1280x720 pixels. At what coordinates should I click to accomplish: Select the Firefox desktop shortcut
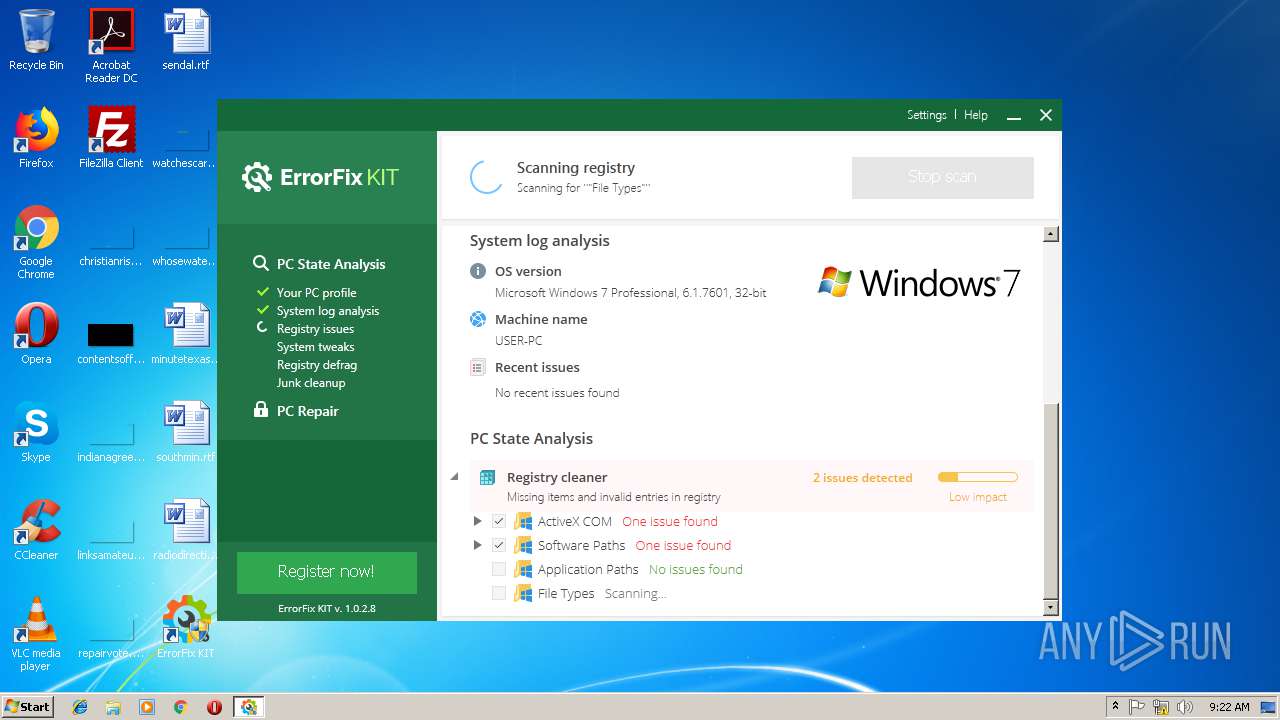click(36, 138)
